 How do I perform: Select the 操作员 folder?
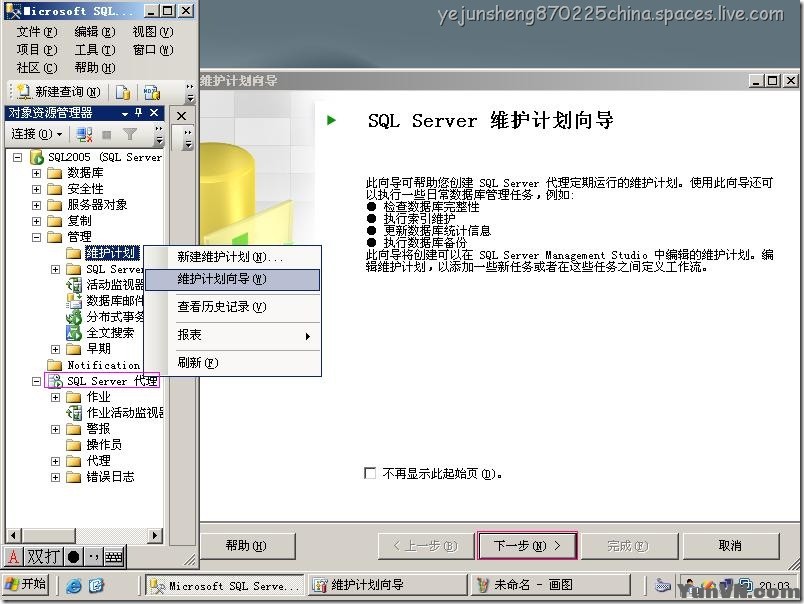(x=94, y=445)
